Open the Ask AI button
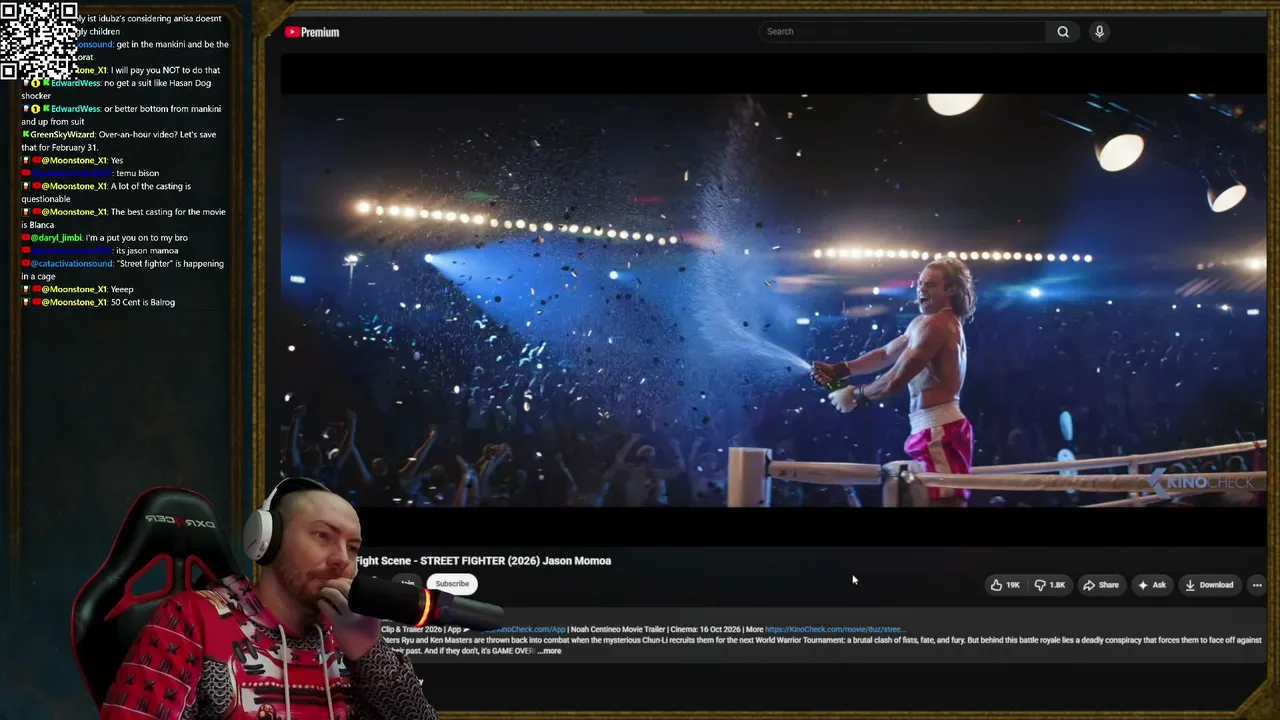 tap(1151, 585)
